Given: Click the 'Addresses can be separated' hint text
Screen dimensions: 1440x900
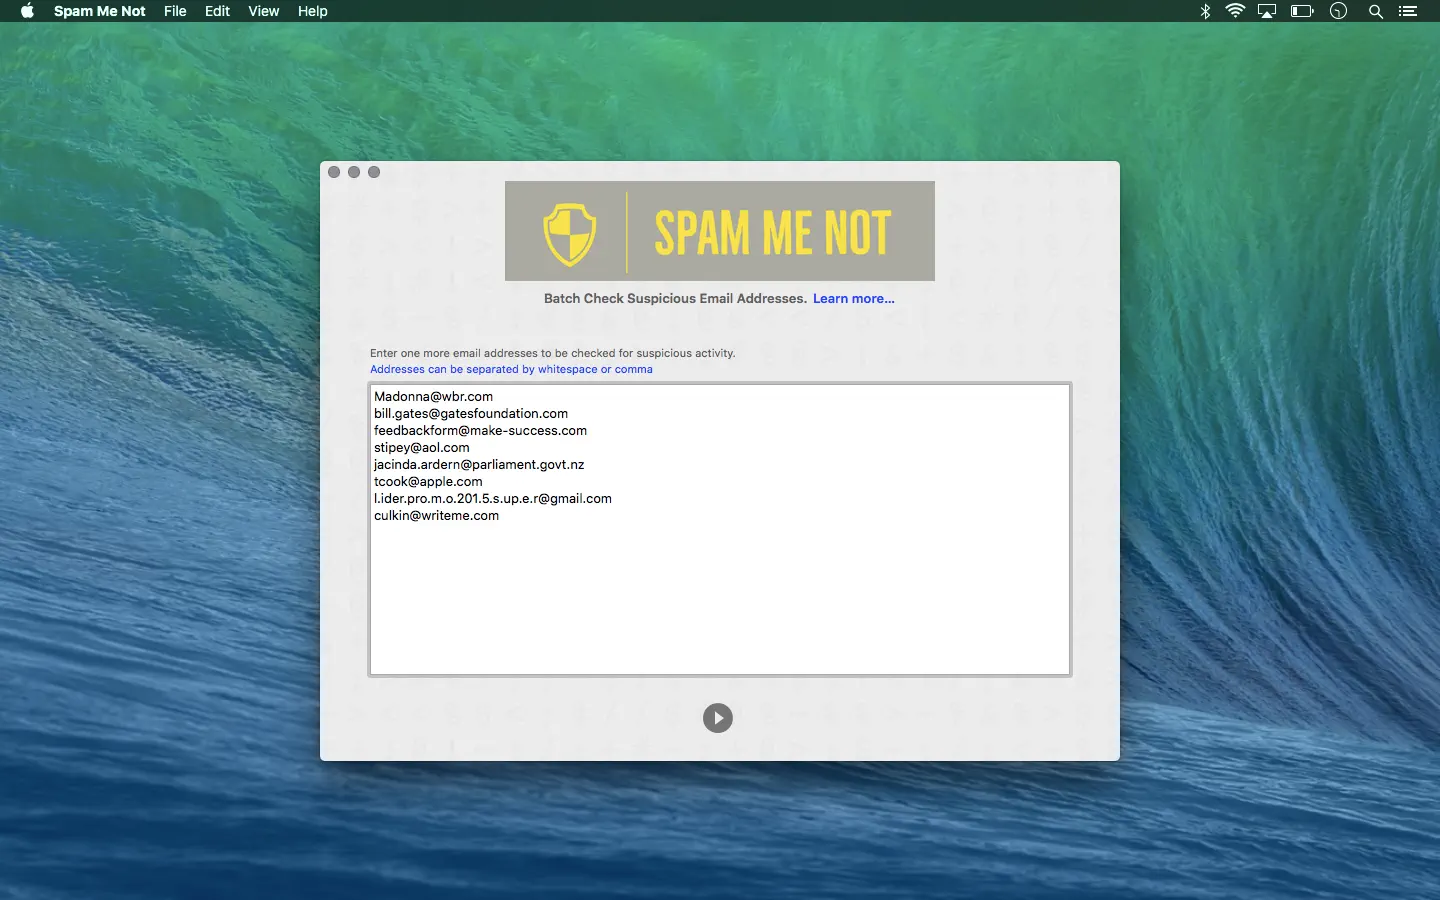Looking at the screenshot, I should pyautogui.click(x=511, y=369).
